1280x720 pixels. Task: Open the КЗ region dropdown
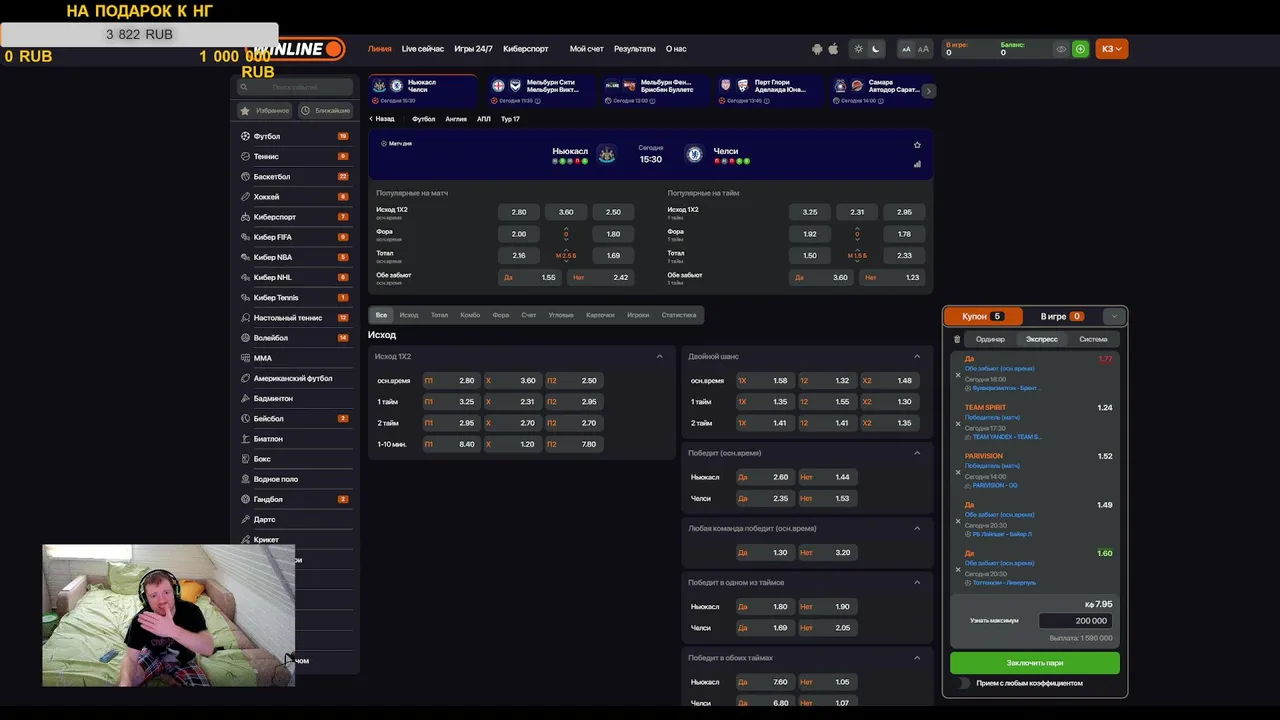click(1112, 49)
